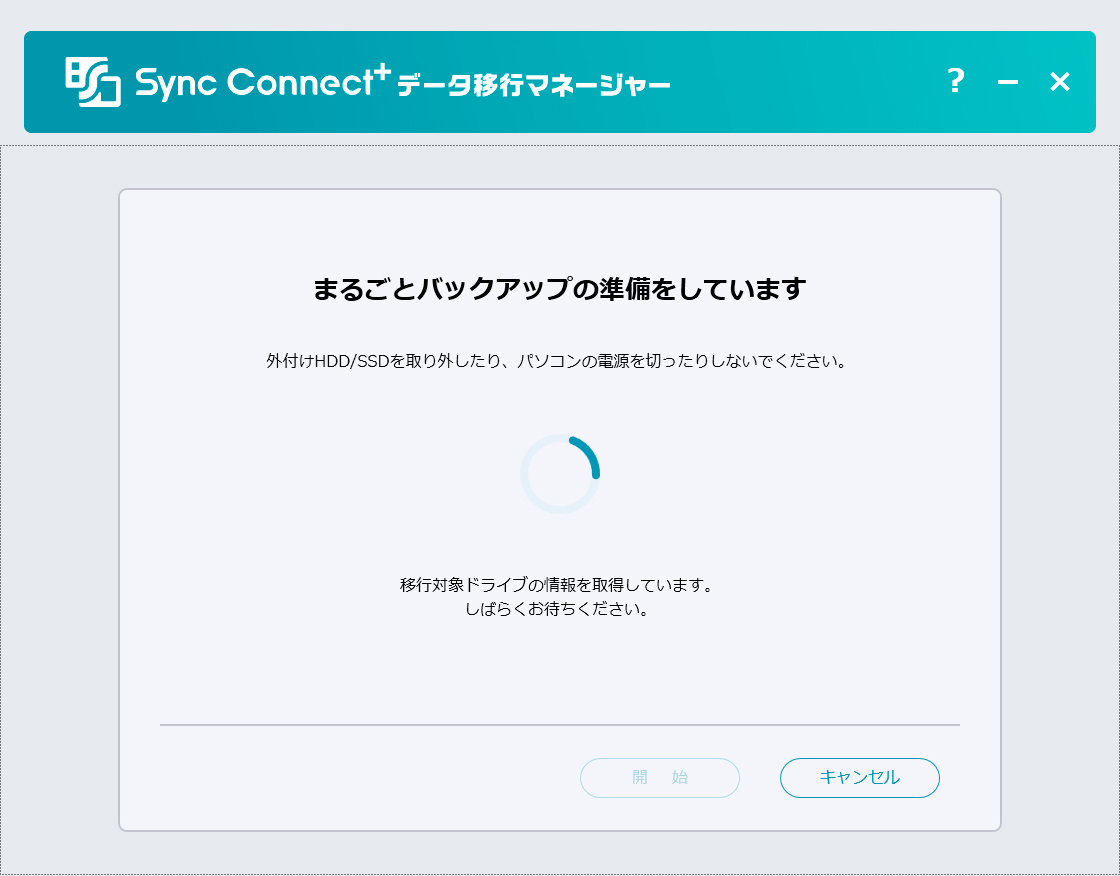Minimize the データ移行マネージャー window
Viewport: 1120px width, 876px height.
1008,83
